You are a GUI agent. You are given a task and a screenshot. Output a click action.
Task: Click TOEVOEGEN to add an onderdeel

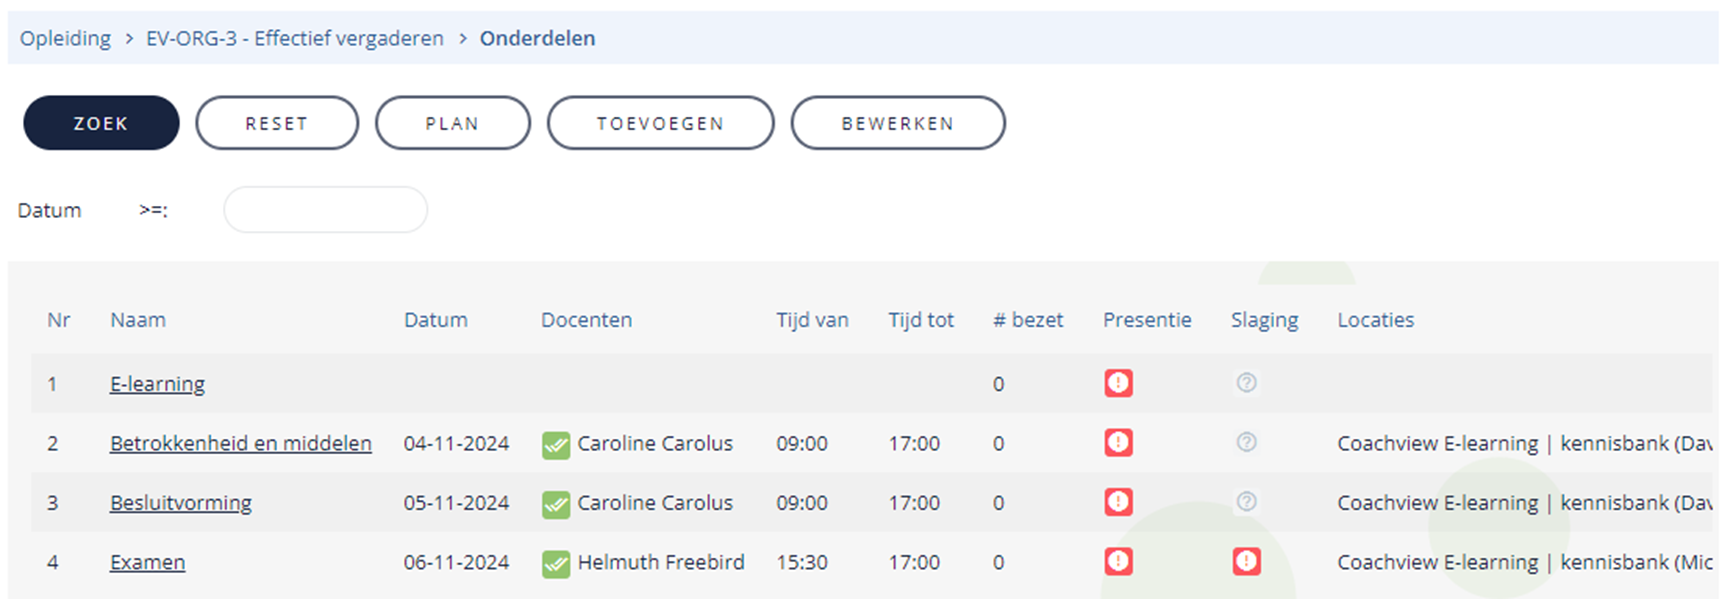pos(660,123)
